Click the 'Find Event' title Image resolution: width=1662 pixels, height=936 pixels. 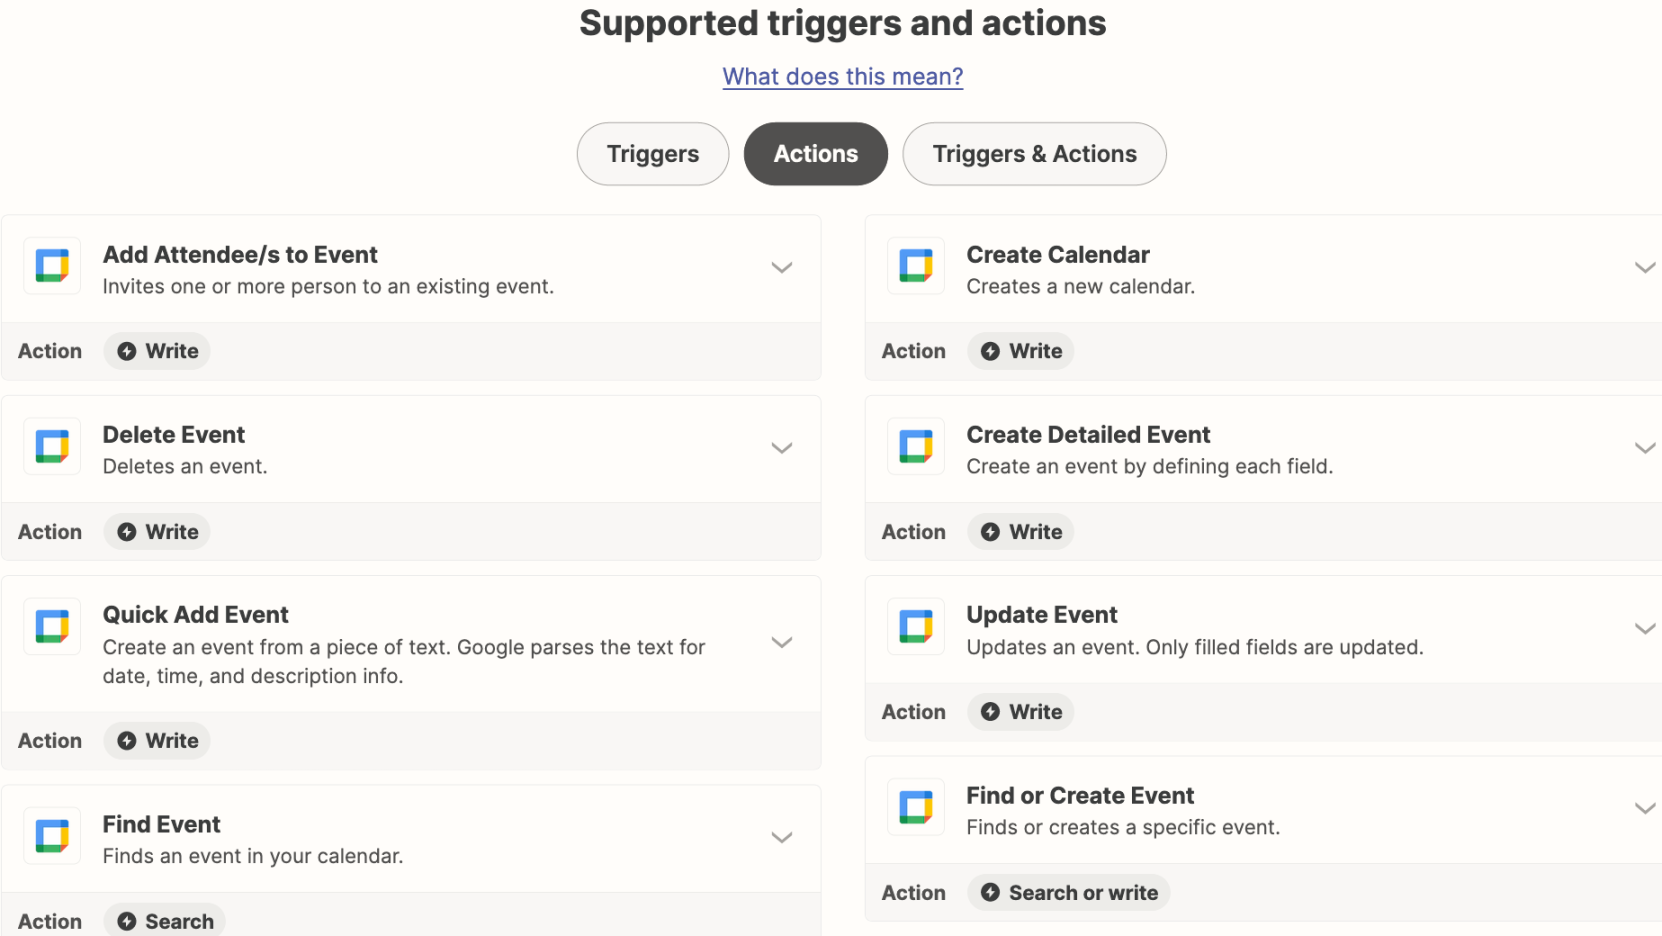click(x=162, y=825)
